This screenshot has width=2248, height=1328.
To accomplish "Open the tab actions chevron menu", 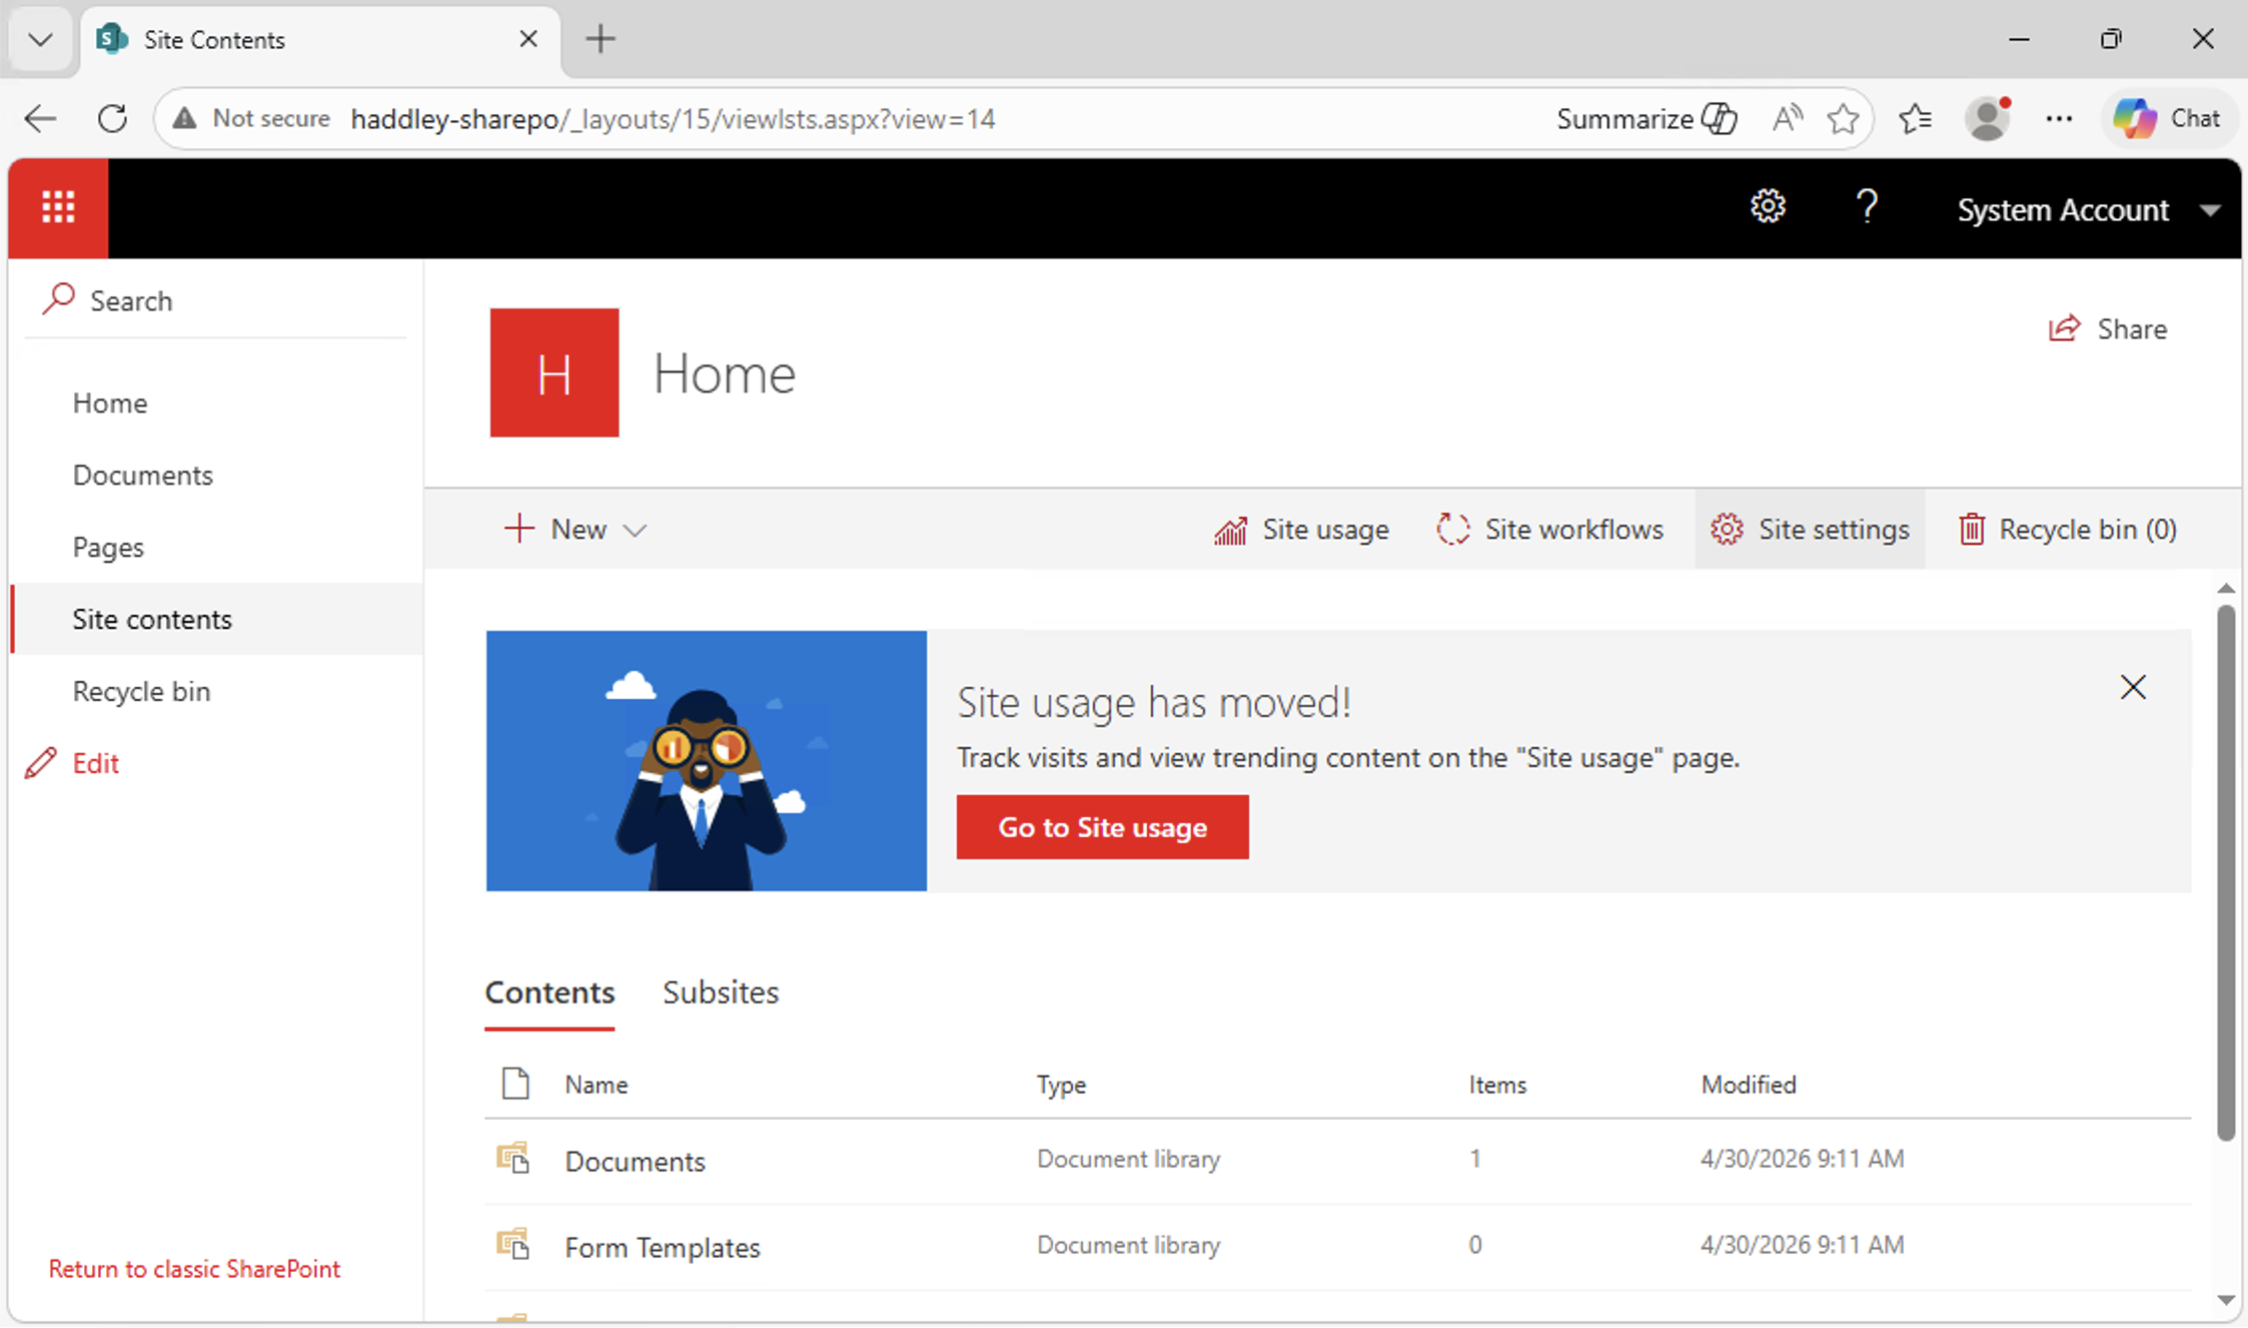I will pyautogui.click(x=40, y=39).
